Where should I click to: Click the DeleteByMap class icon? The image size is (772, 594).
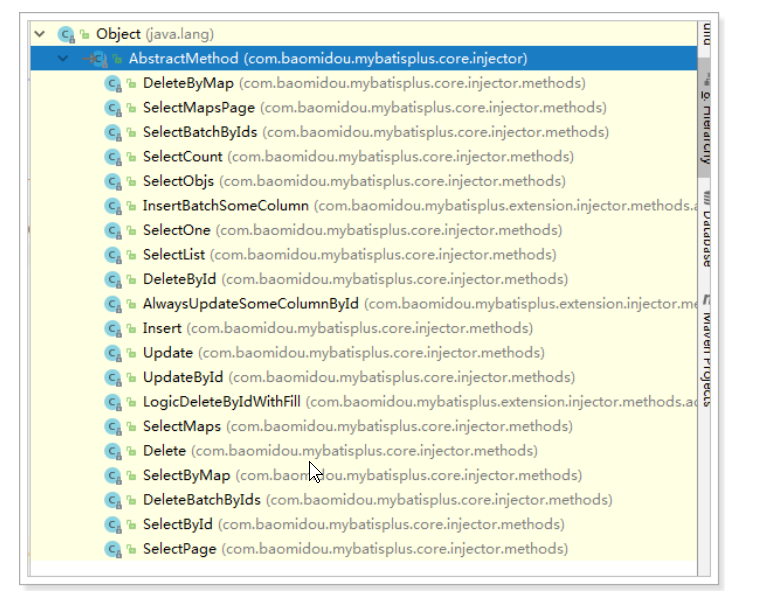tap(113, 84)
